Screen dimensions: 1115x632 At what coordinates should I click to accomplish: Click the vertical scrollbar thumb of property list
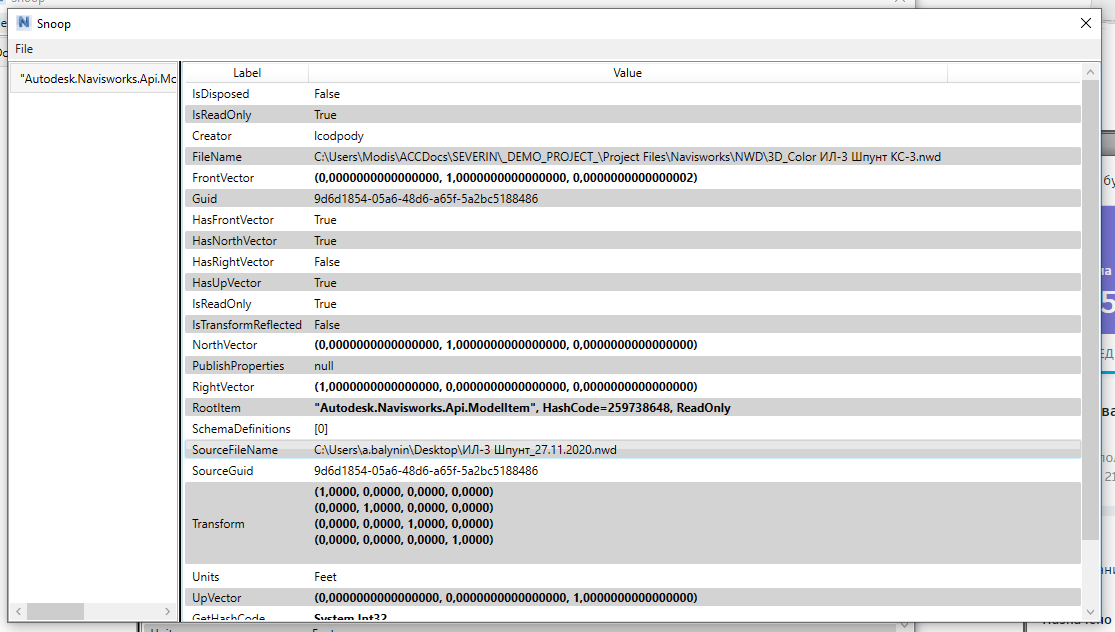[x=1090, y=310]
